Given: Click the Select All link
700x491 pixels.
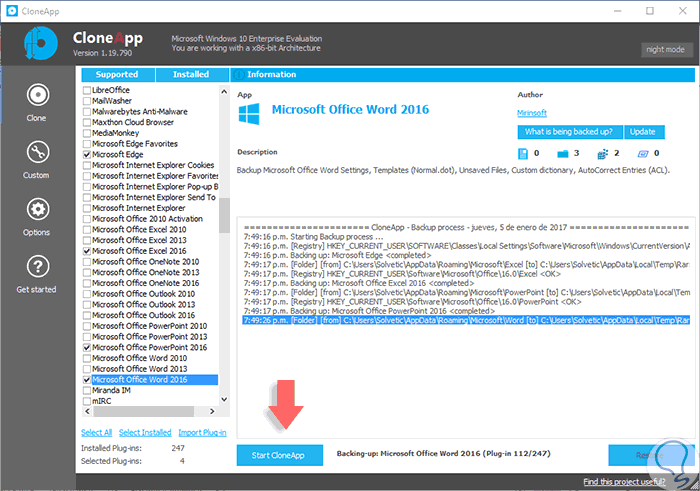Looking at the screenshot, I should [x=96, y=433].
